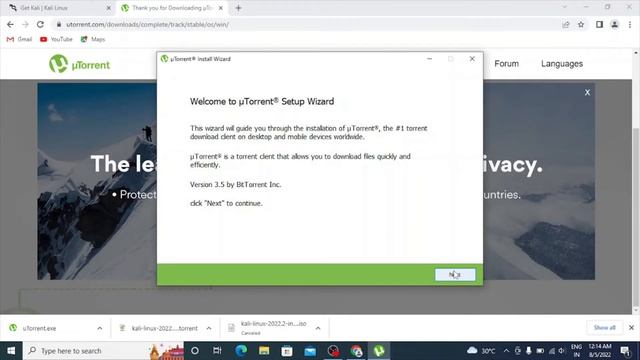Bookmark this page with the star icon
The width and height of the screenshot is (640, 360).
pos(581,24)
